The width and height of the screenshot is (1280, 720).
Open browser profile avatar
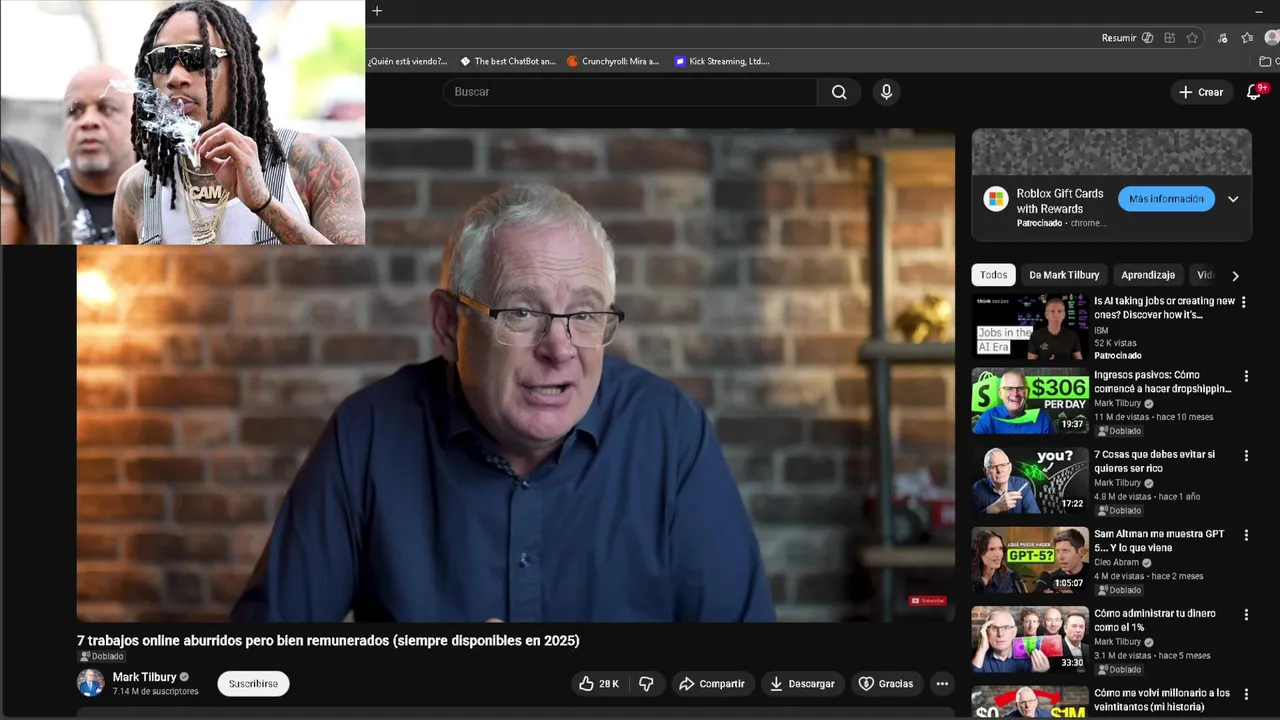[x=1272, y=38]
